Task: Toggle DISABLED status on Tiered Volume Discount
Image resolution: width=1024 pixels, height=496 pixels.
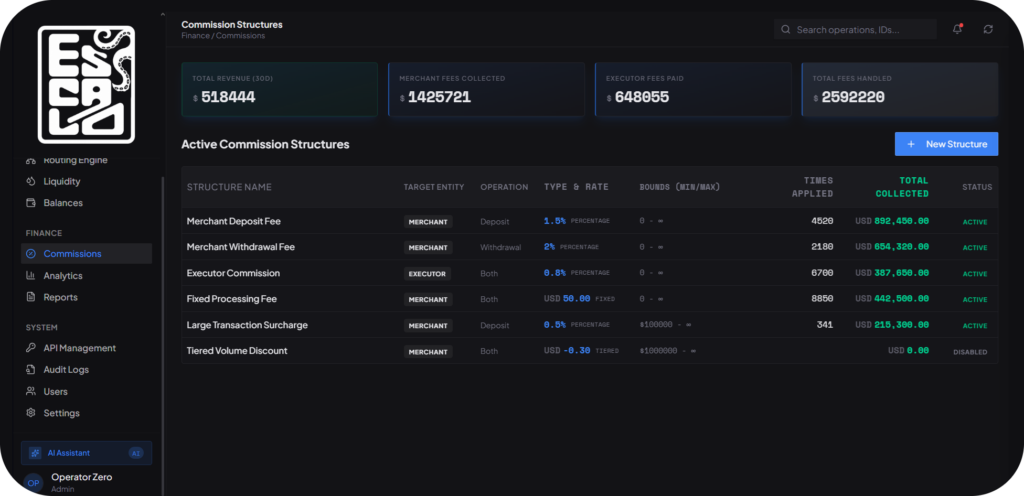Action: point(970,352)
